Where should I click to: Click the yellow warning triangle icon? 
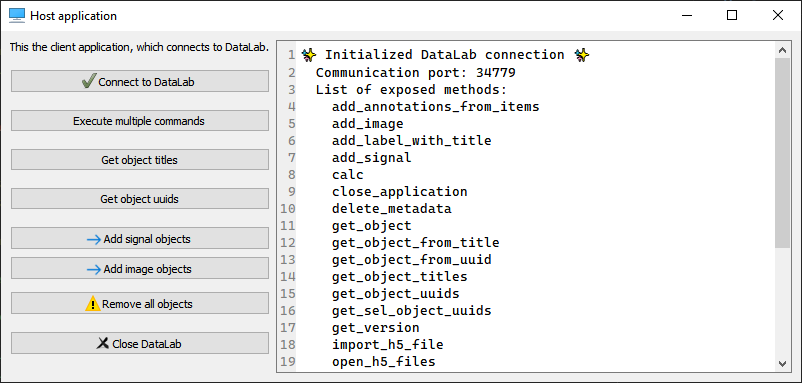[93, 304]
